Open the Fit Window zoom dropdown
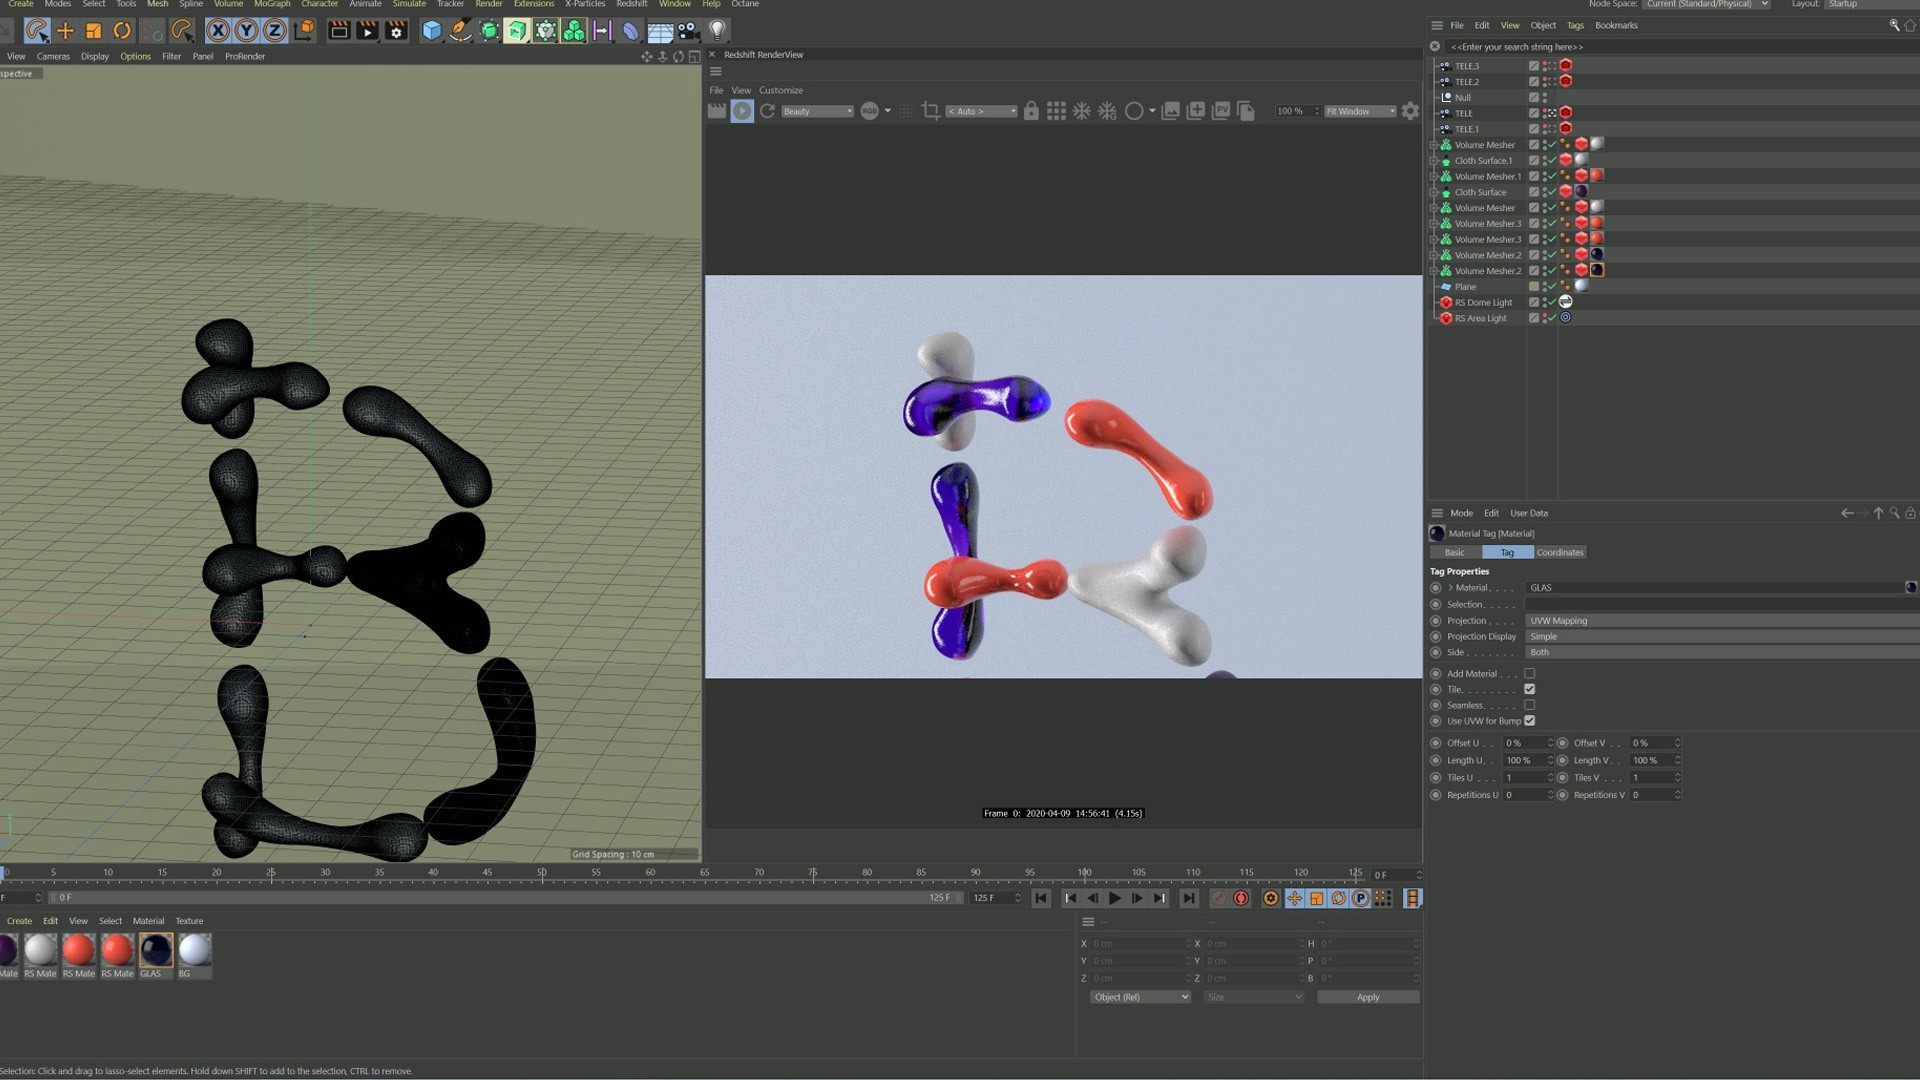The width and height of the screenshot is (1920, 1080). tap(1360, 111)
